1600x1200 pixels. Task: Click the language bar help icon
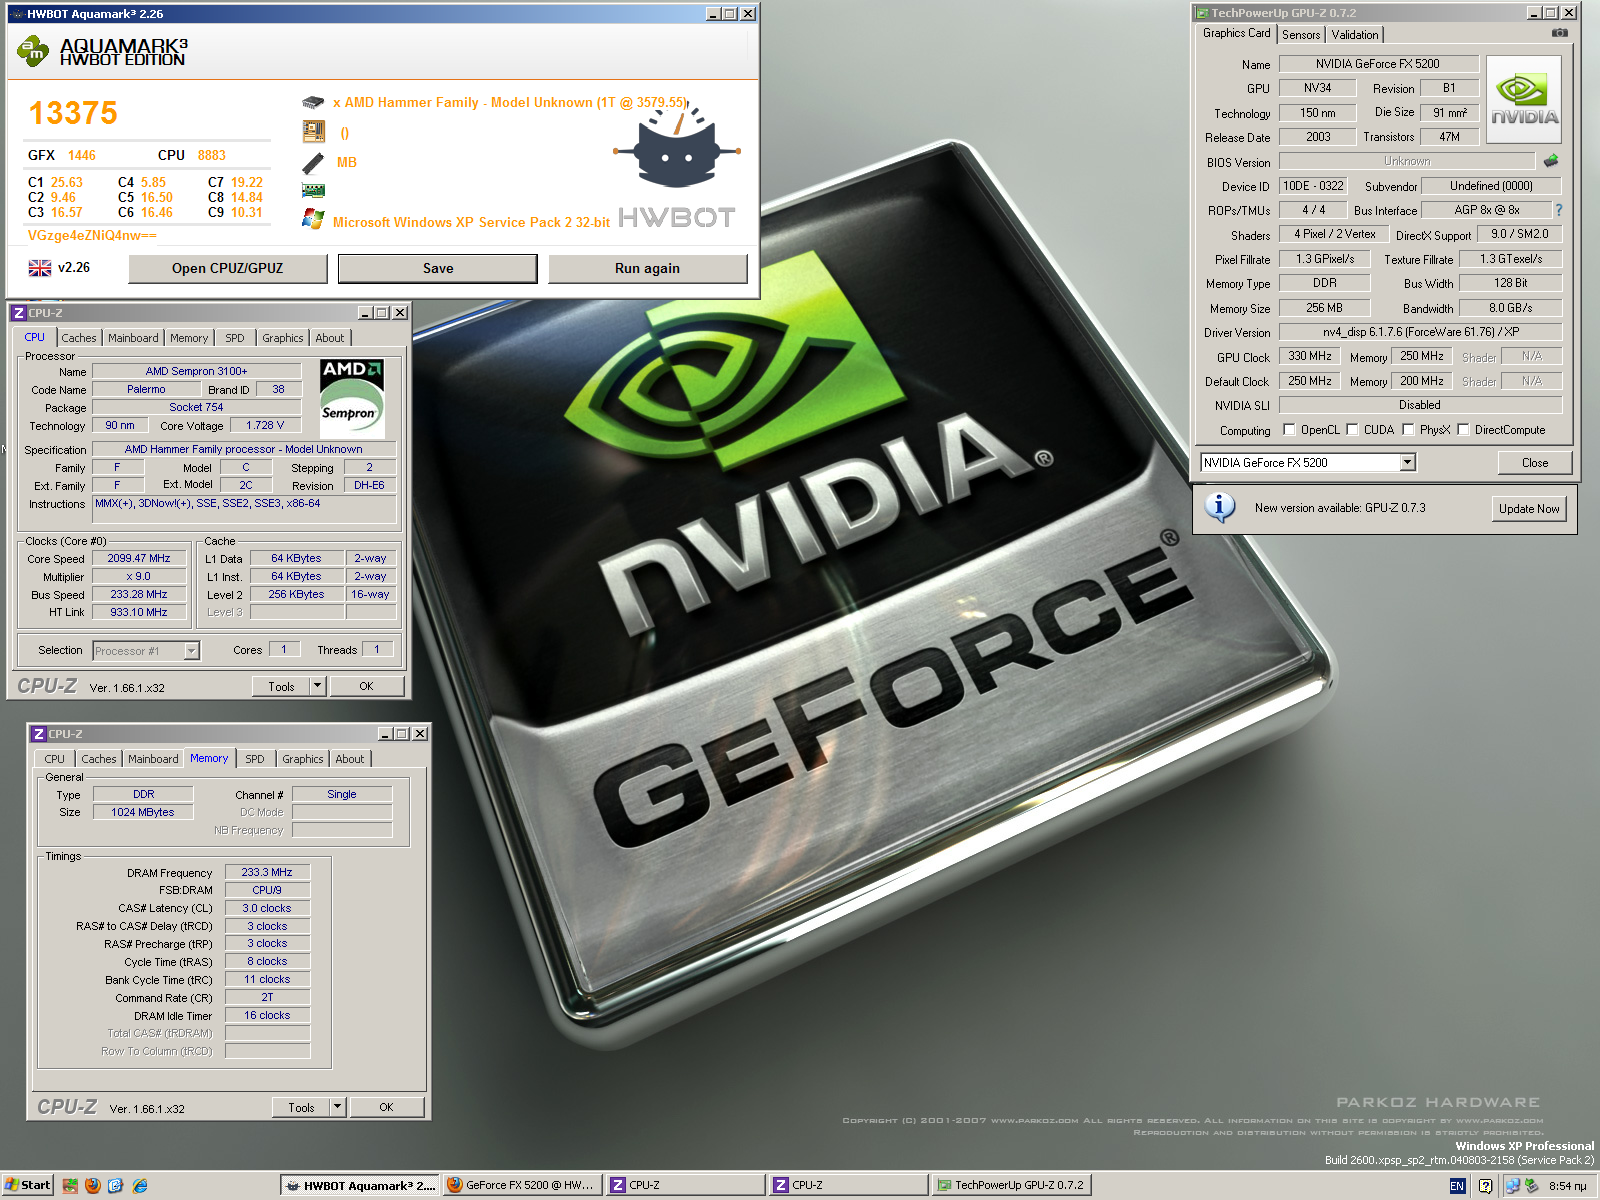pos(1485,1186)
